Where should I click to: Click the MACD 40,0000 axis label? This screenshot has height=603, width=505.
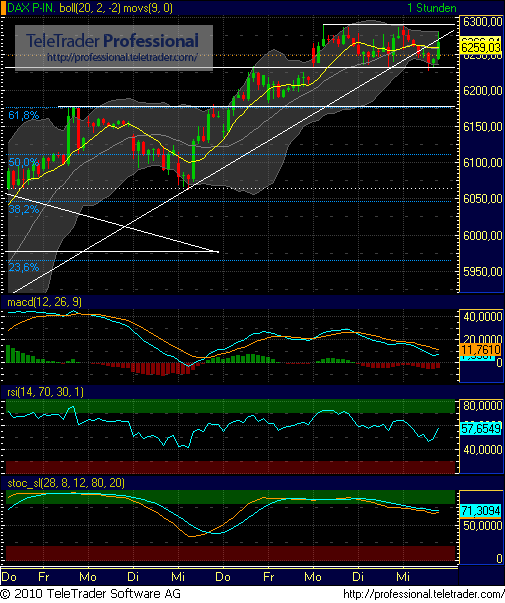[x=482, y=316]
